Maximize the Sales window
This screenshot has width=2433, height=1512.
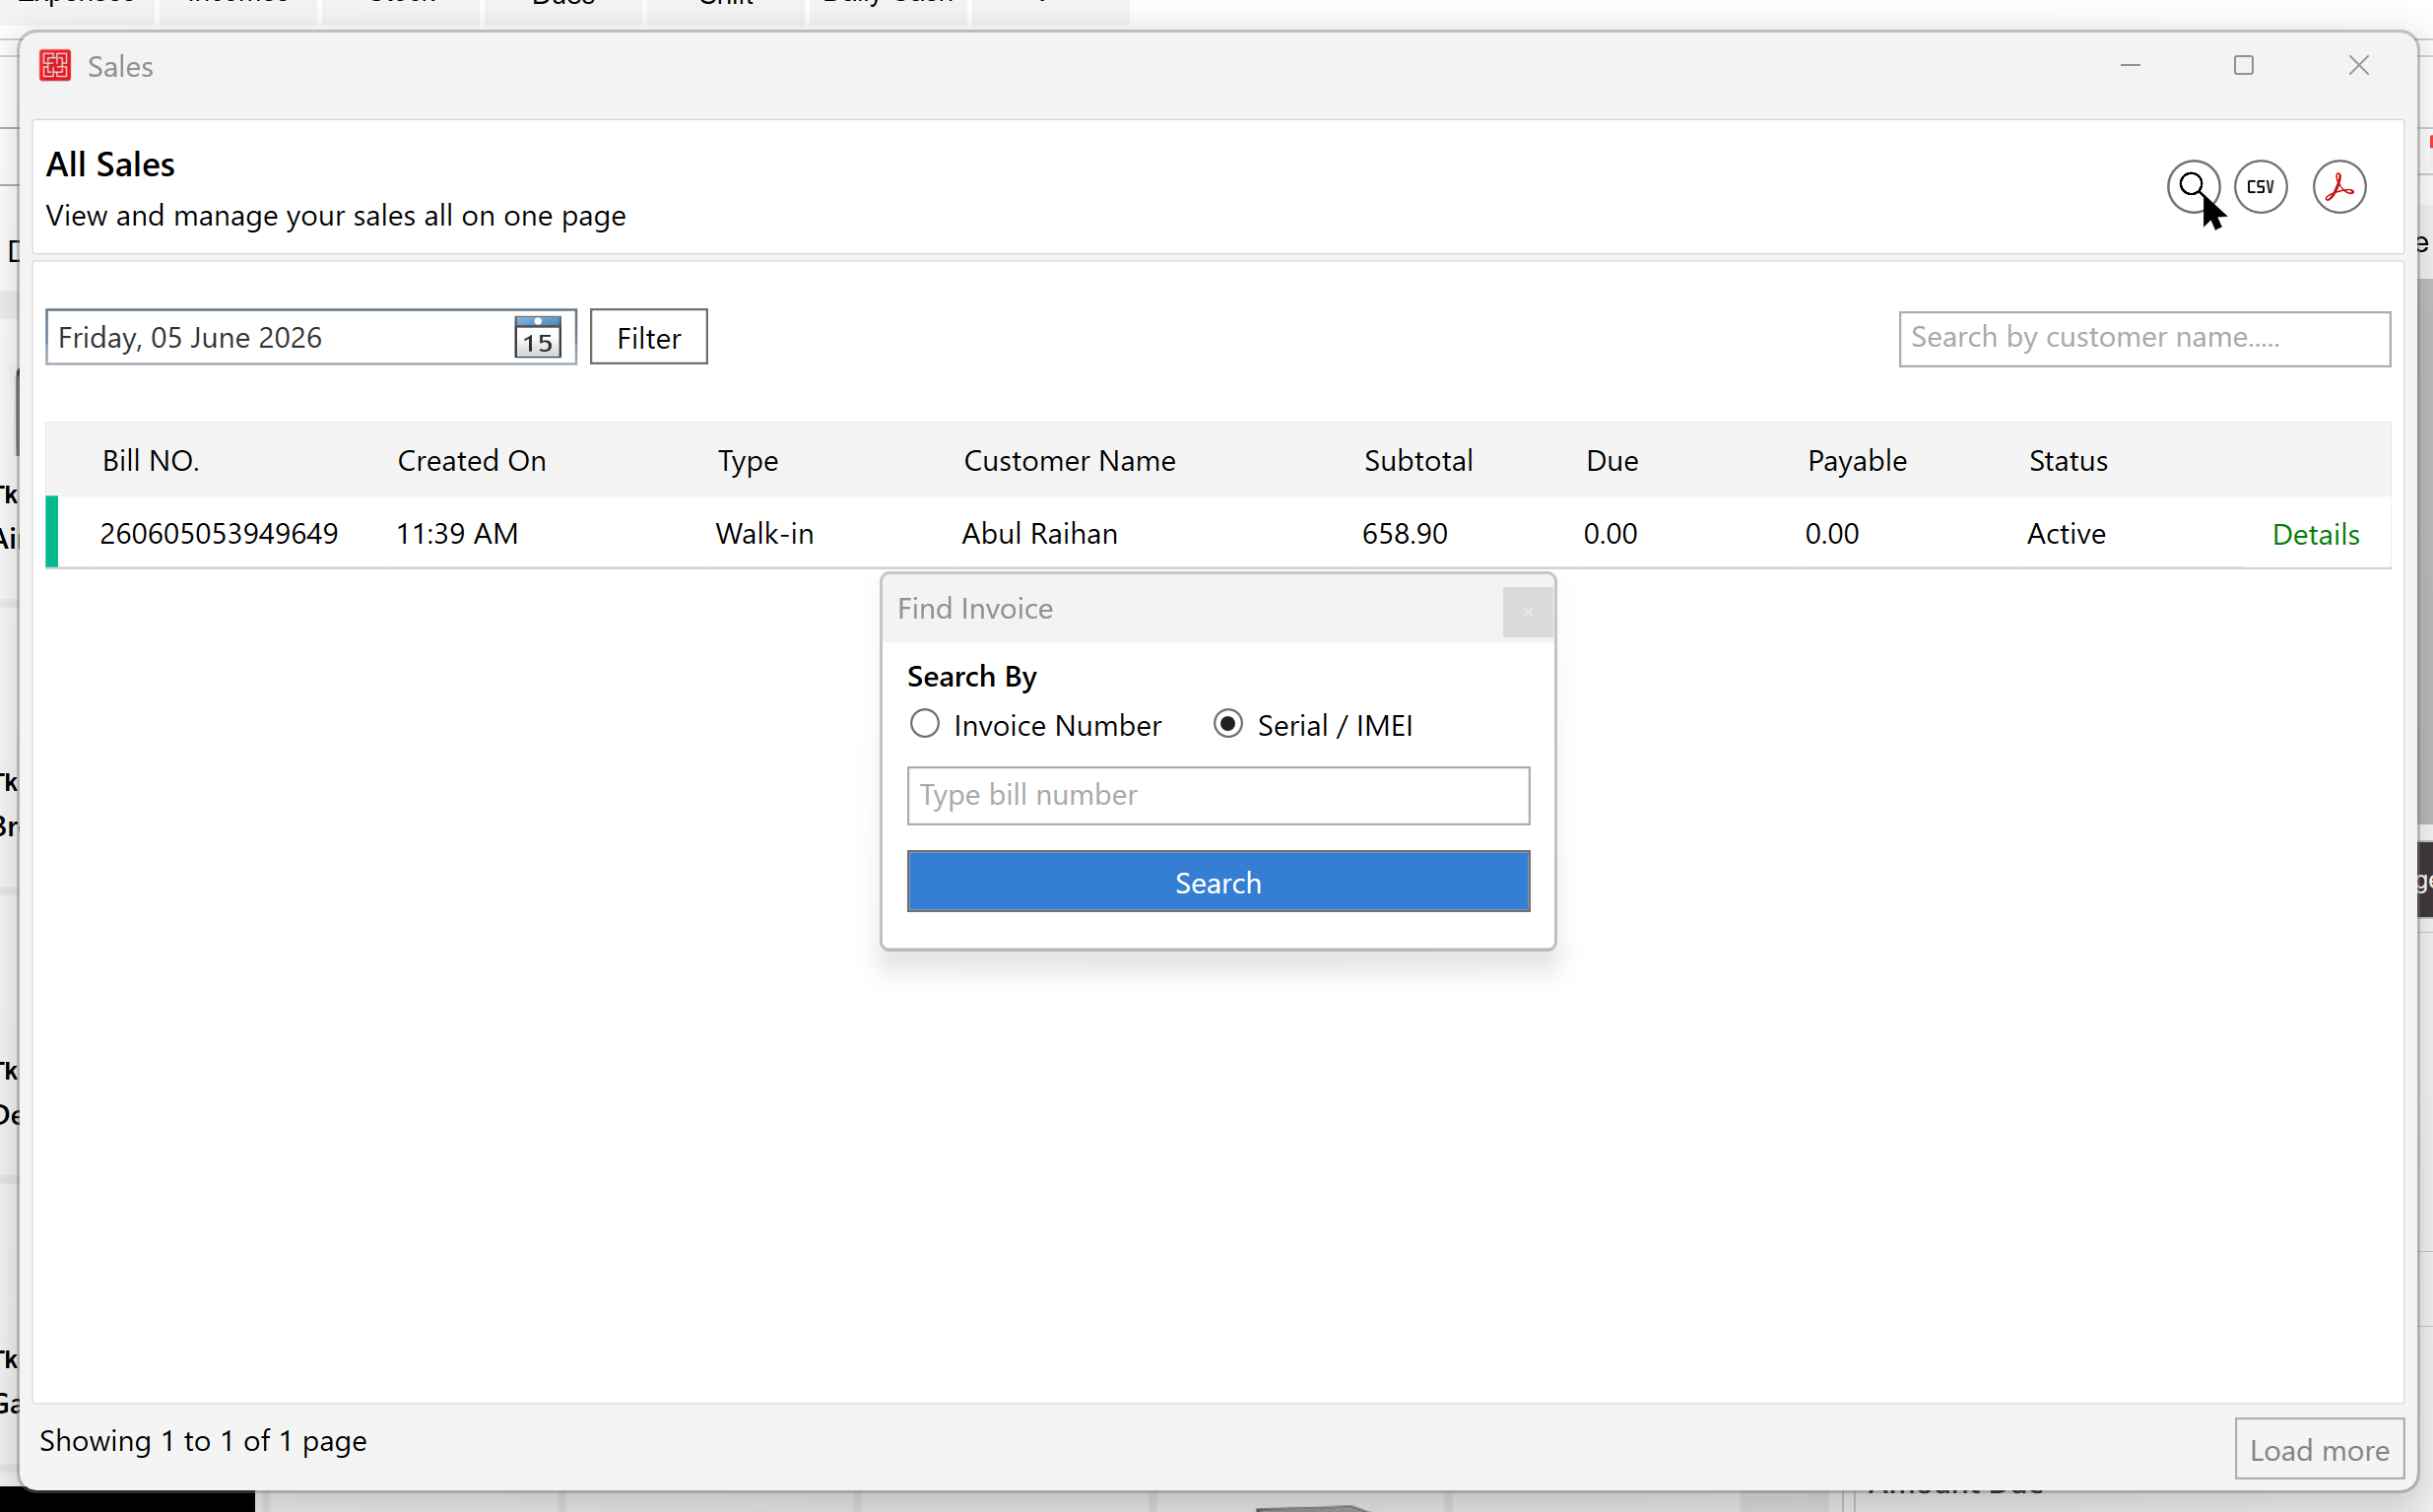click(x=2243, y=66)
